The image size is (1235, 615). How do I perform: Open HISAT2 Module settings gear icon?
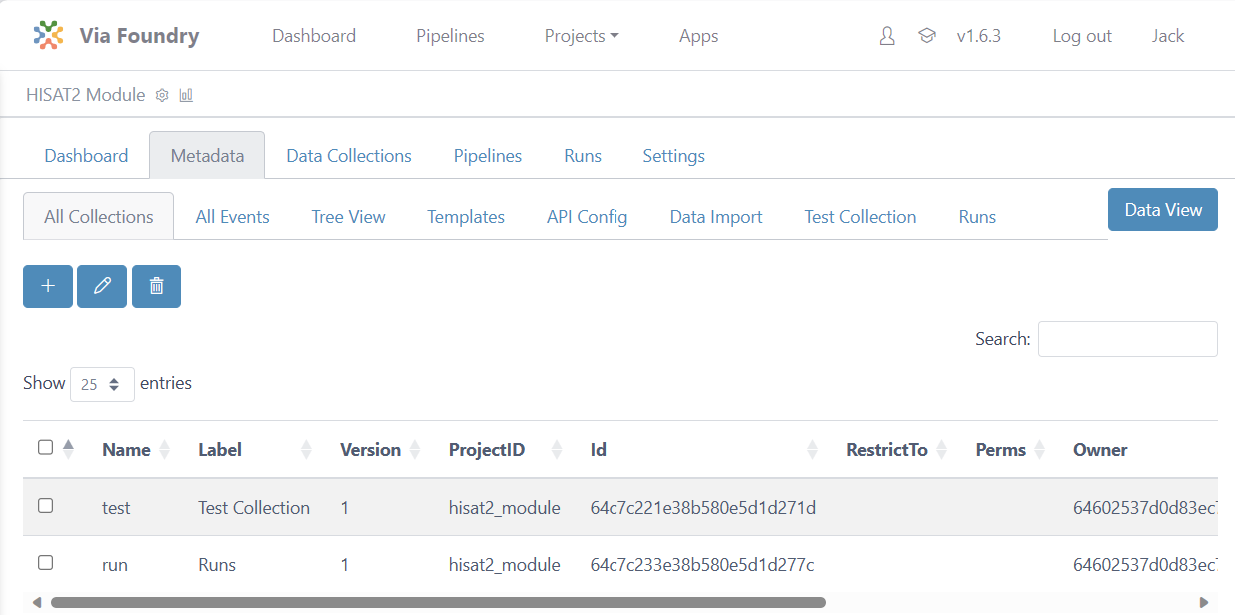tap(163, 95)
